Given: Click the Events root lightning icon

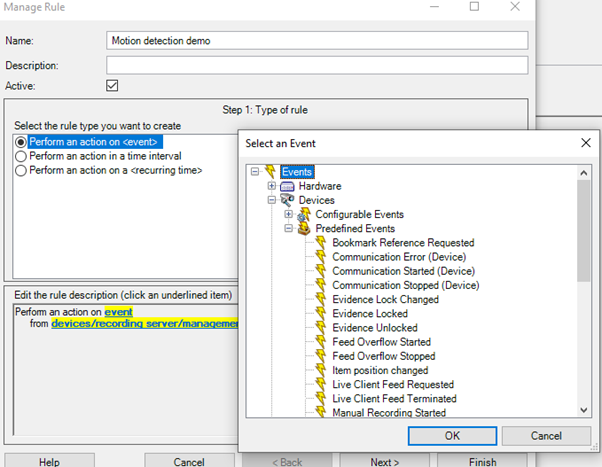Looking at the screenshot, I should (270, 172).
